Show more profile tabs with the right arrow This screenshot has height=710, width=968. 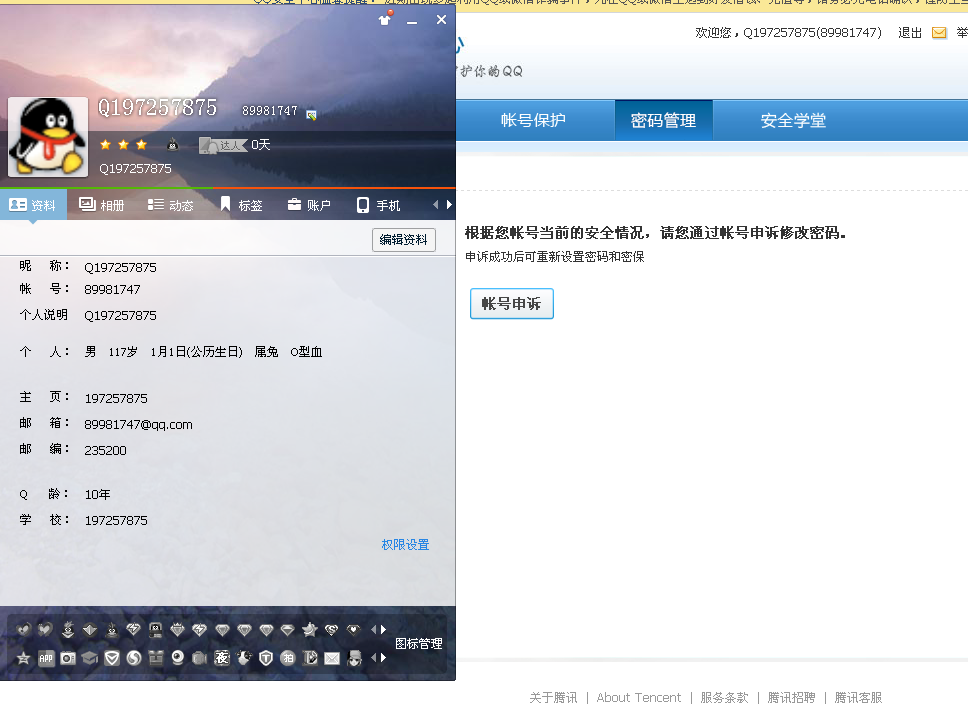[x=449, y=204]
